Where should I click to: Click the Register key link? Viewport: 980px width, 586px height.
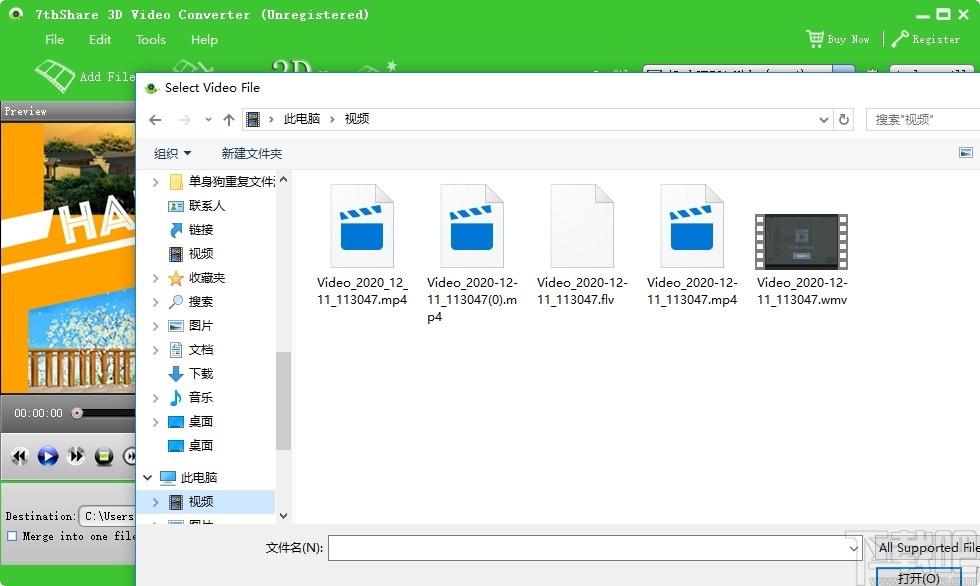click(926, 39)
